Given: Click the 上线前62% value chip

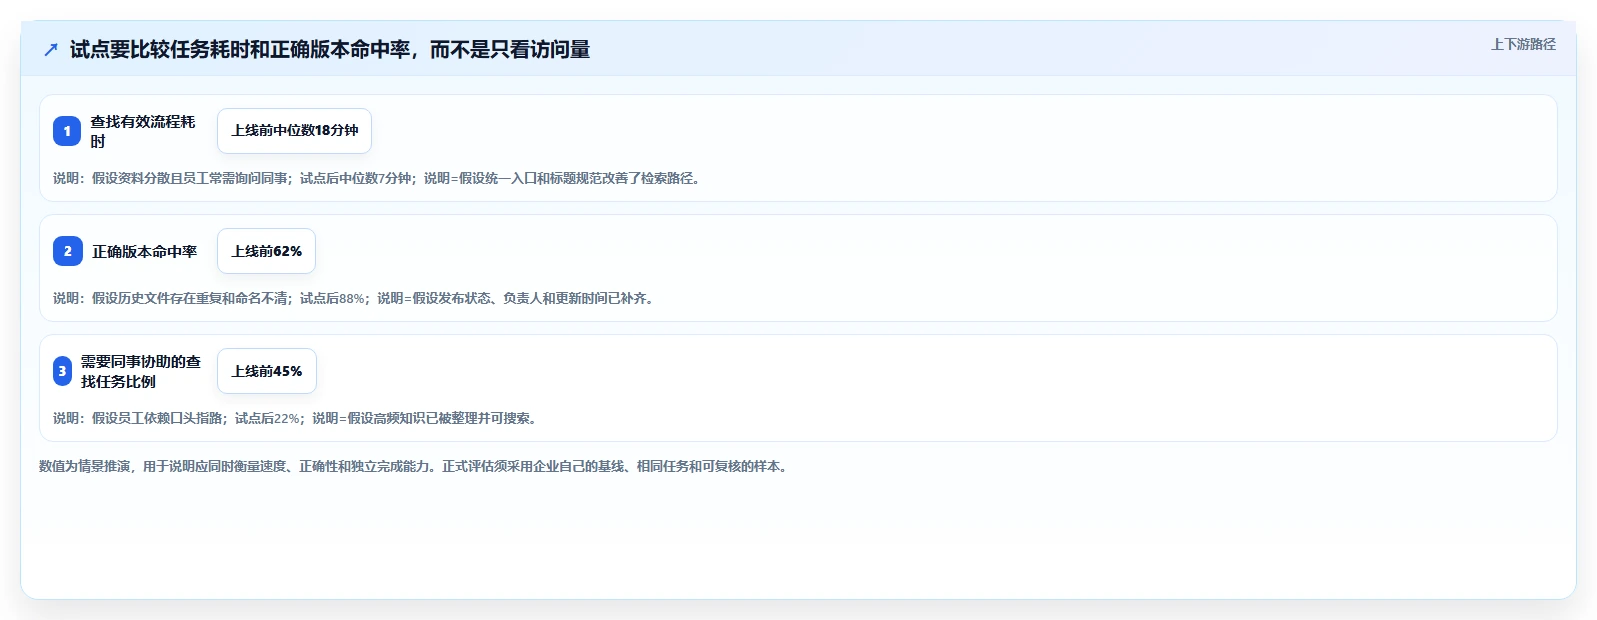Looking at the screenshot, I should (x=266, y=251).
